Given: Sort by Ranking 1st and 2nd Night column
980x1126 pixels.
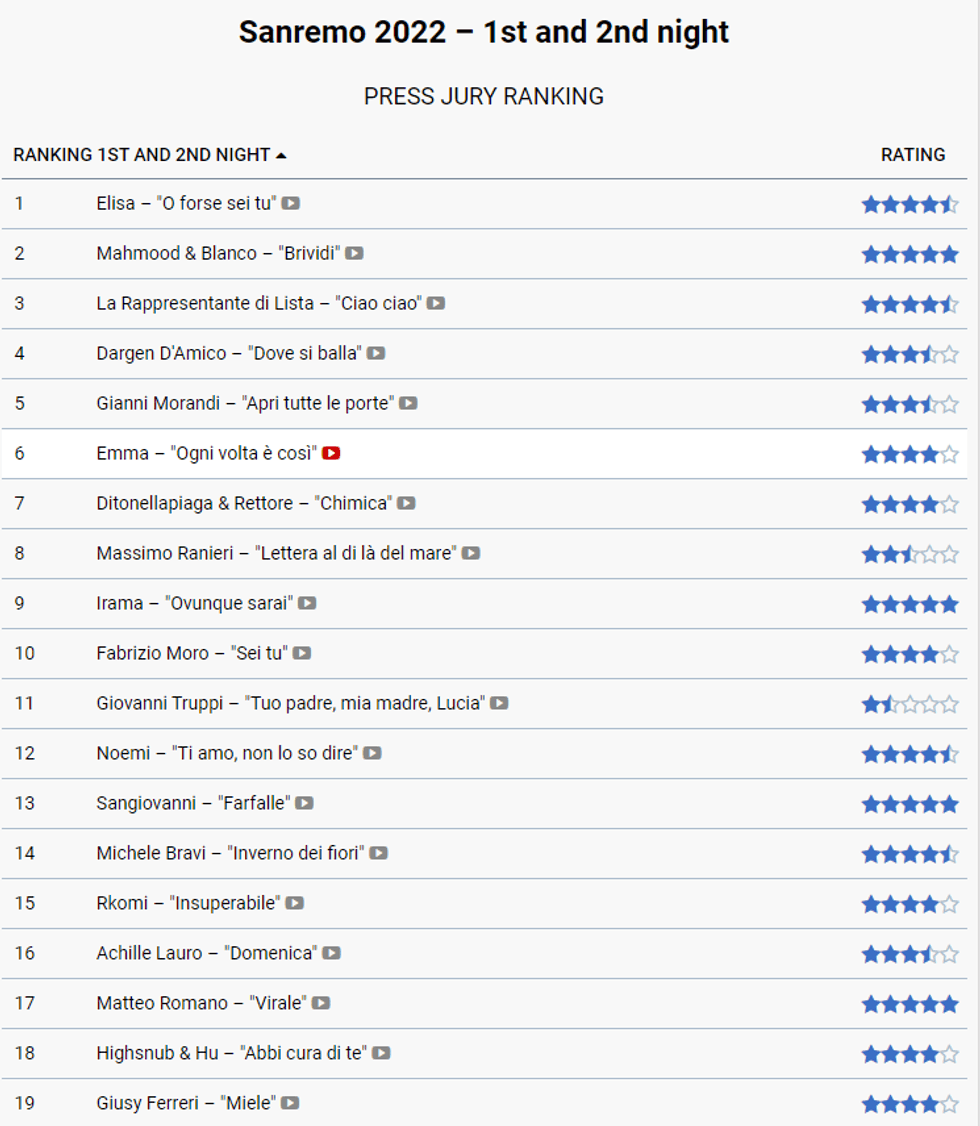Looking at the screenshot, I should (x=141, y=155).
